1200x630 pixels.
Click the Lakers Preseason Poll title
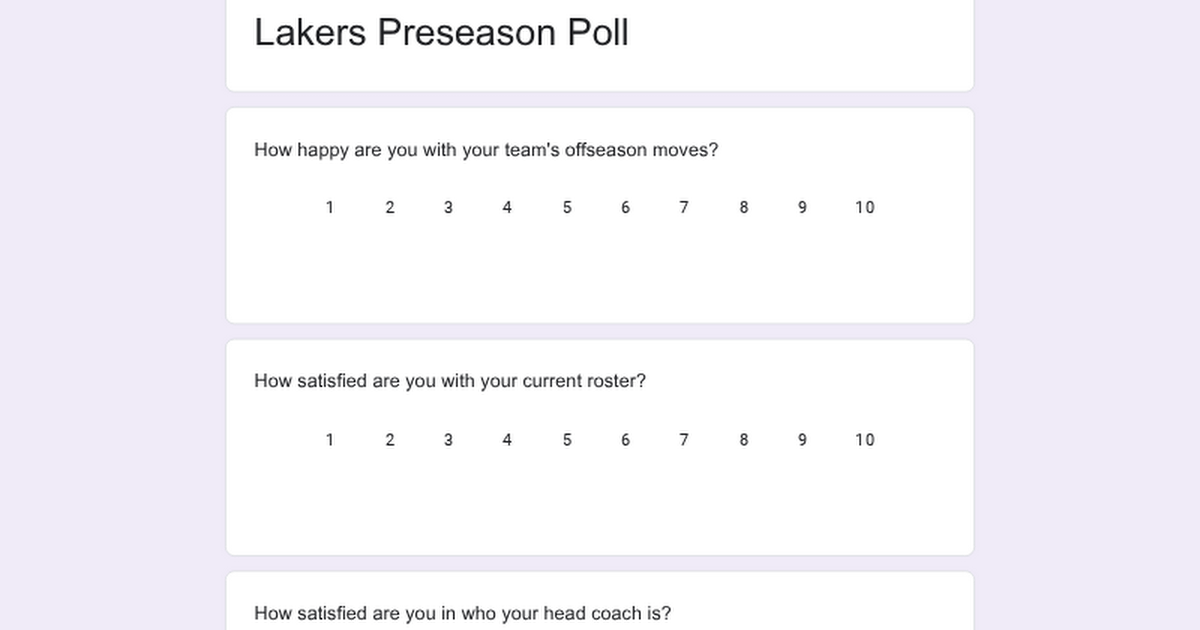tap(441, 32)
